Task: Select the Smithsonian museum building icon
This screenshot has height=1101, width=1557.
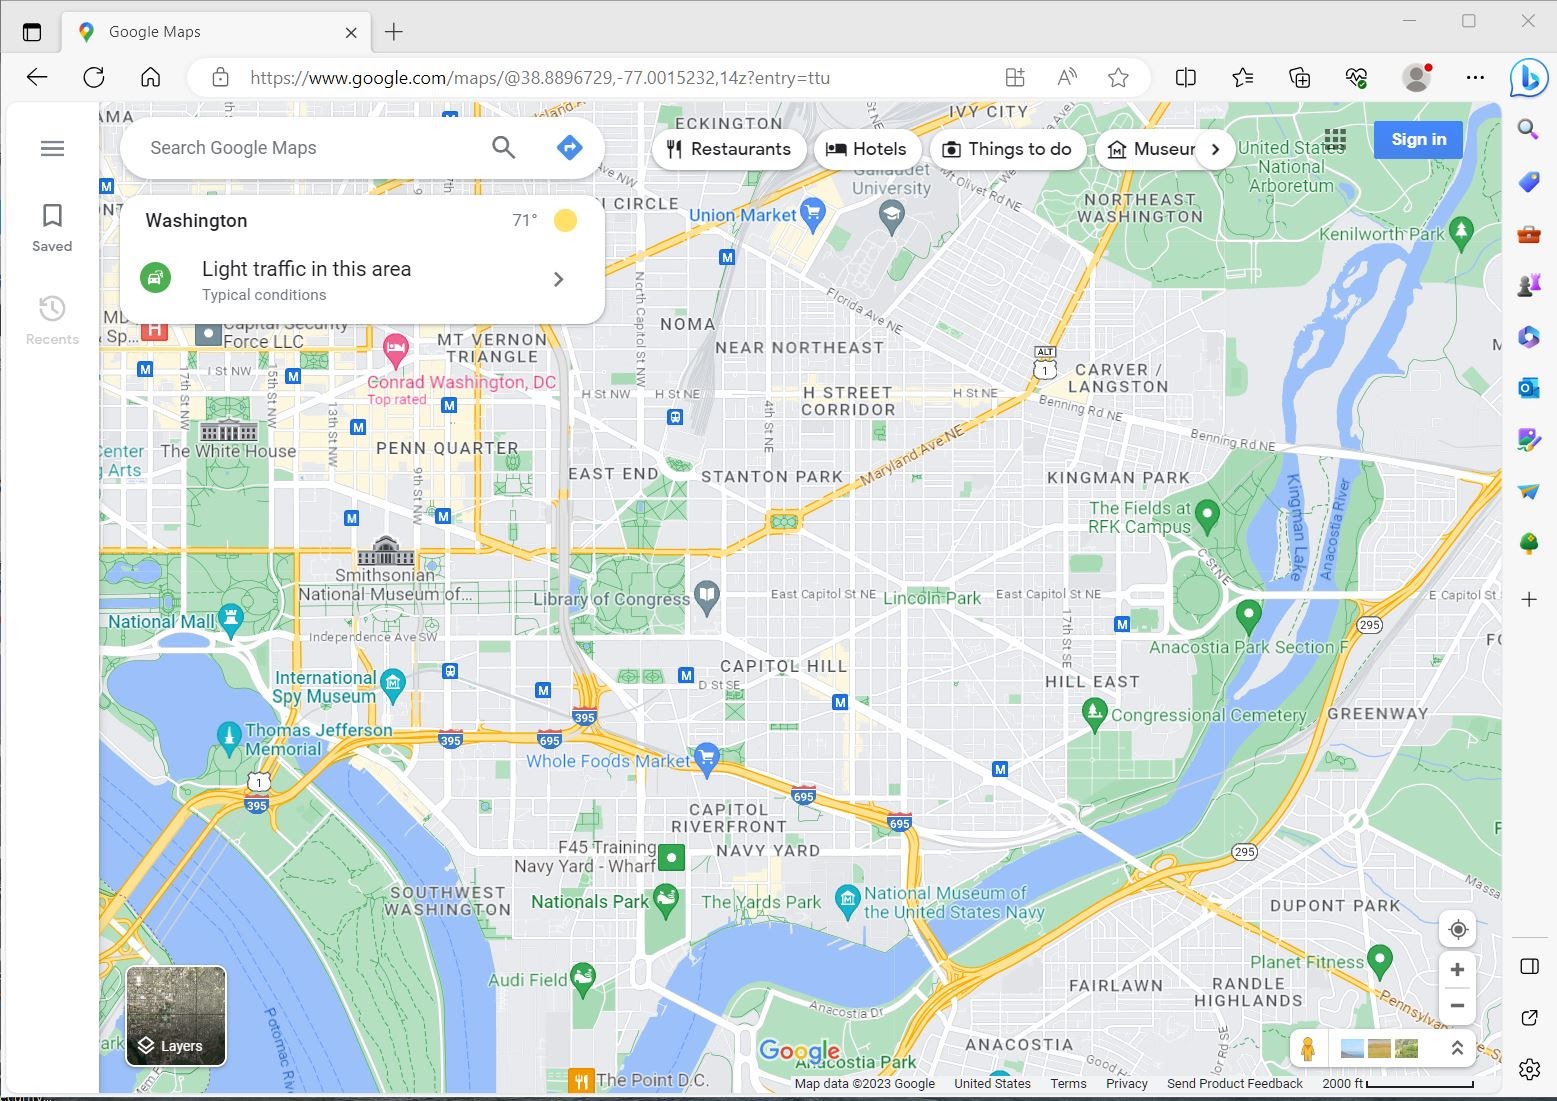Action: click(x=385, y=551)
